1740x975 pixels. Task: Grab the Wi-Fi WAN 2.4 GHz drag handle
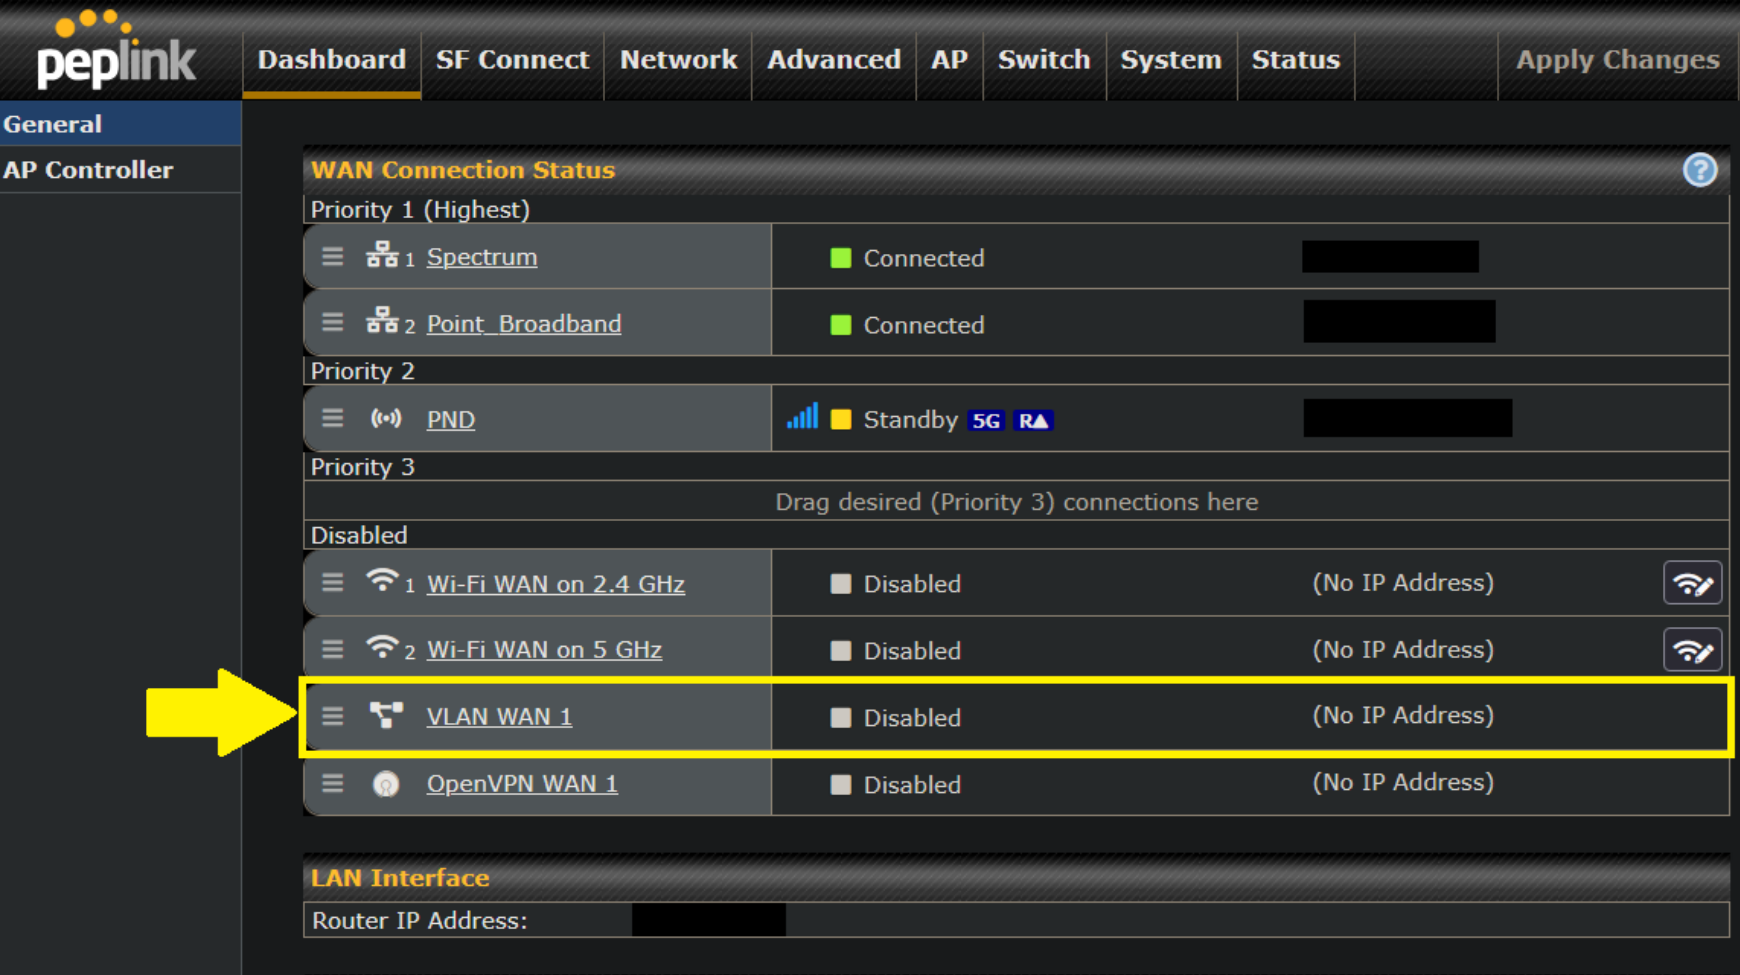coord(333,582)
